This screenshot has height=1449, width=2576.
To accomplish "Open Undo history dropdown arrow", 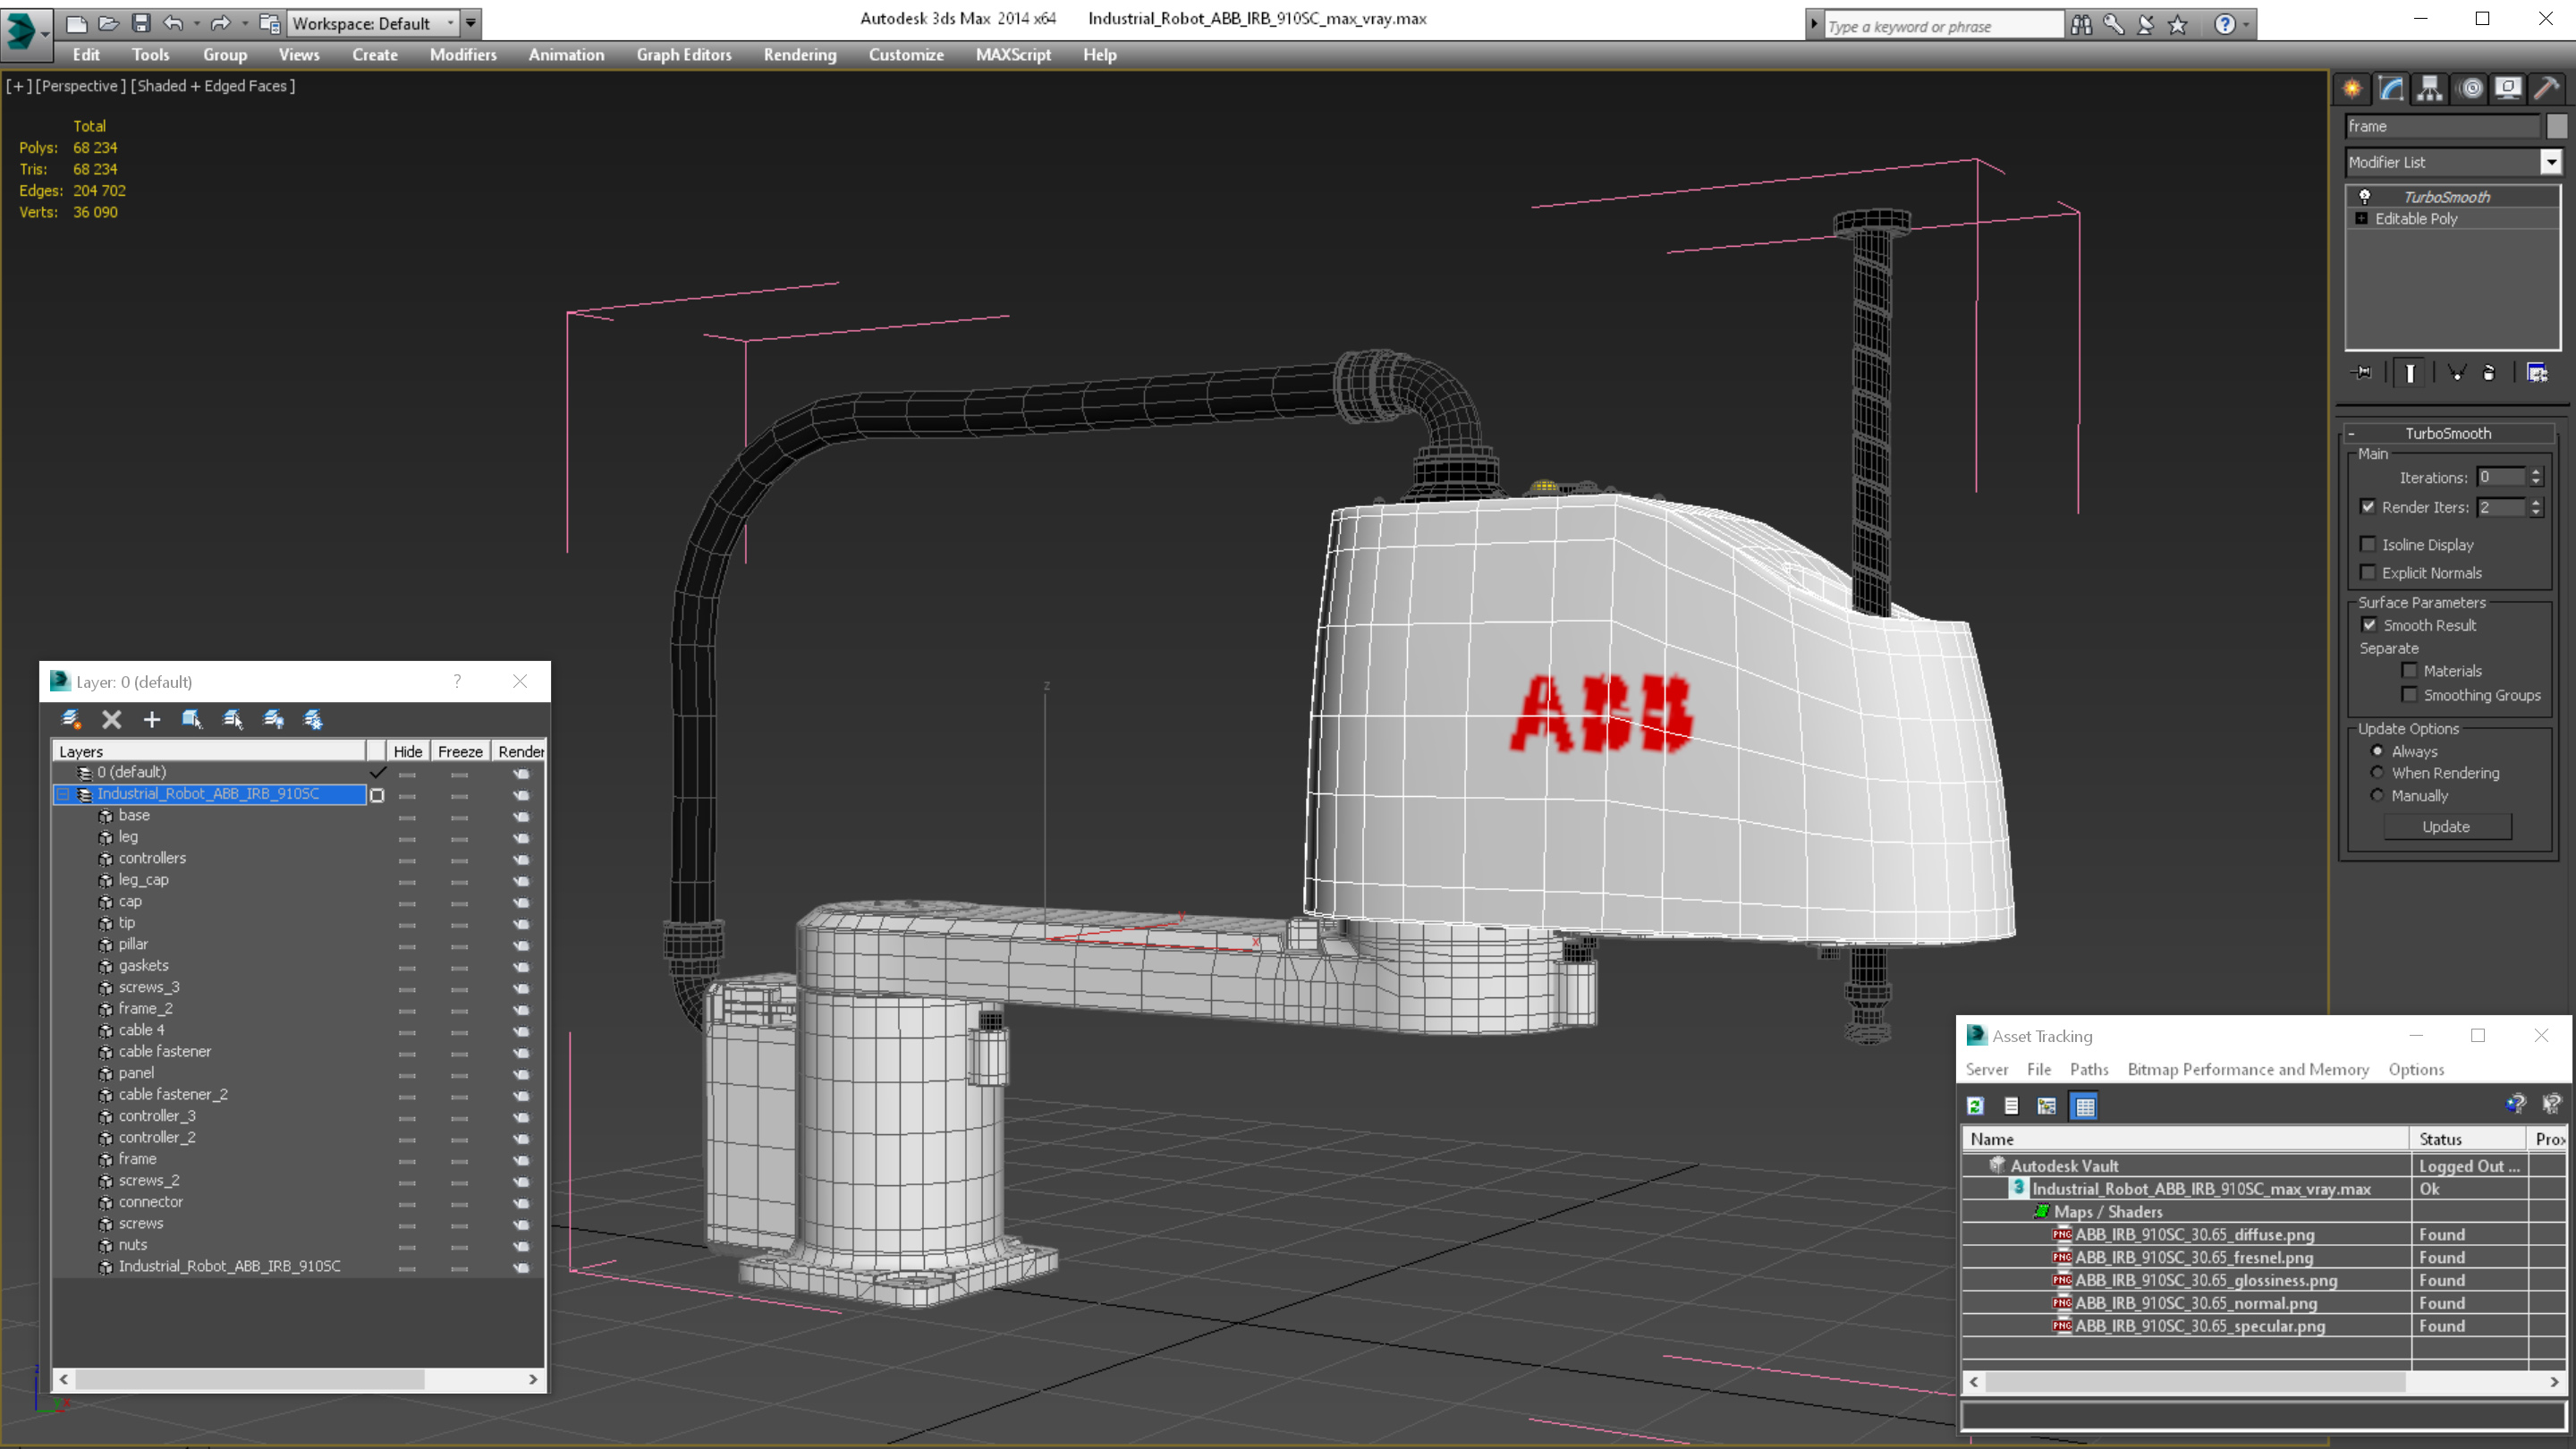I will (x=196, y=23).
